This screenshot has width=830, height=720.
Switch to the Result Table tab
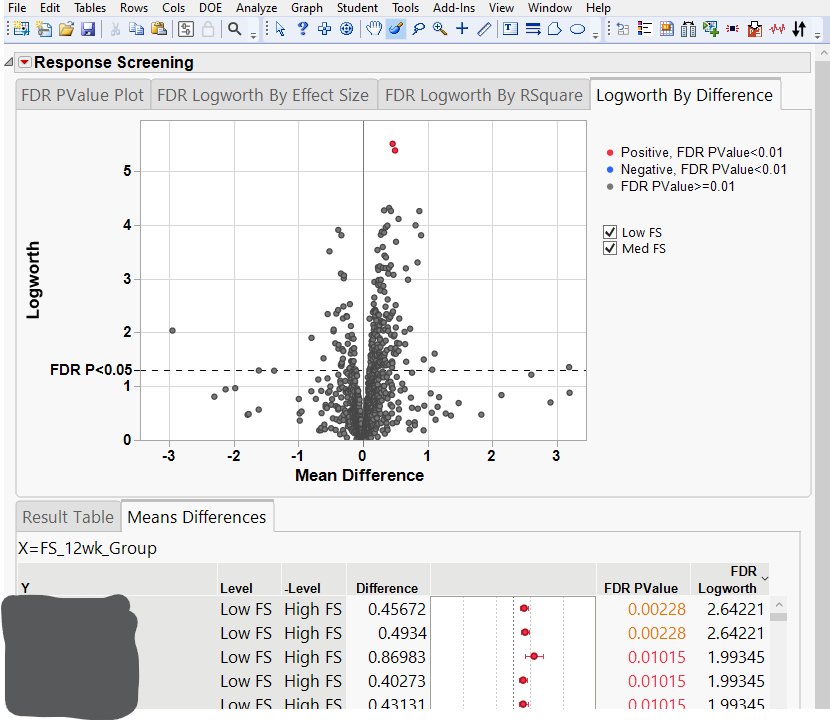point(67,517)
